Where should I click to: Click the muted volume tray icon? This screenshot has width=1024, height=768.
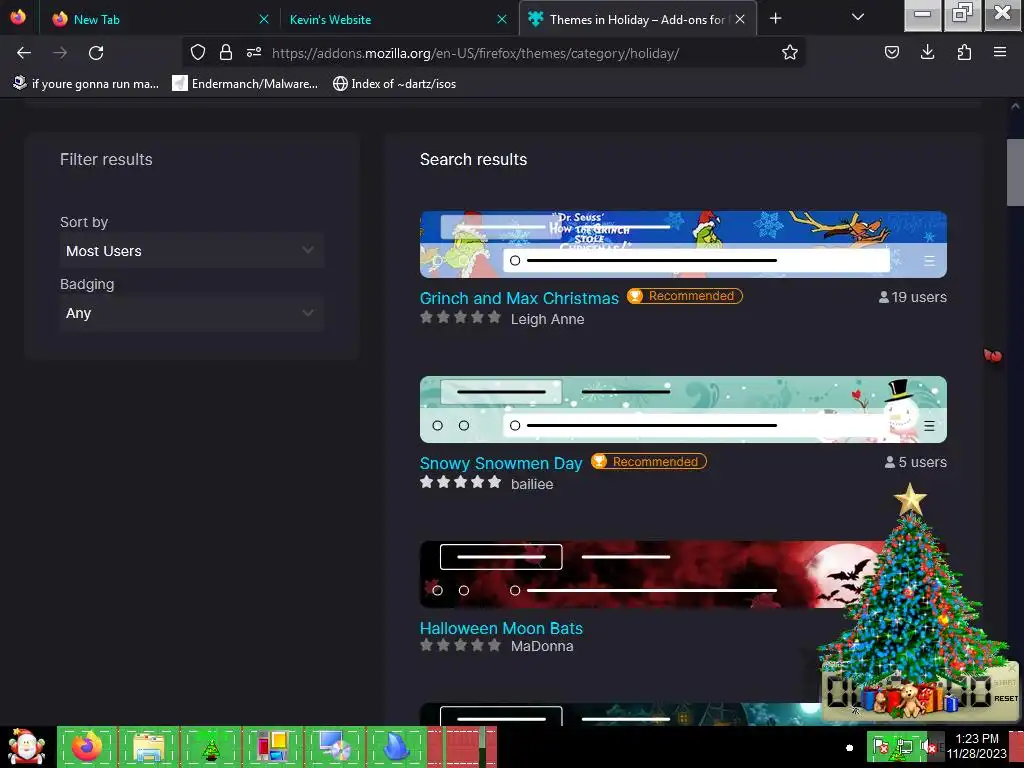click(928, 747)
